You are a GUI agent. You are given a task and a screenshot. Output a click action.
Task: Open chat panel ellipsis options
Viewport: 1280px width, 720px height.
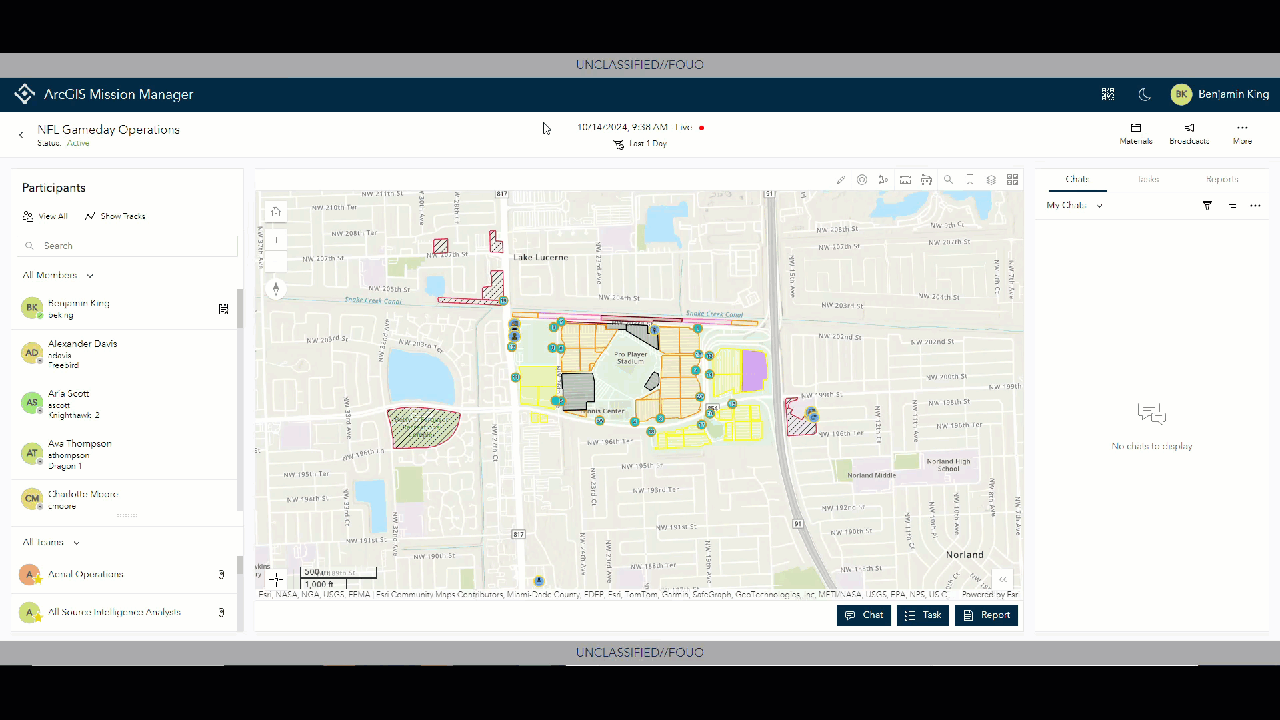(x=1255, y=206)
